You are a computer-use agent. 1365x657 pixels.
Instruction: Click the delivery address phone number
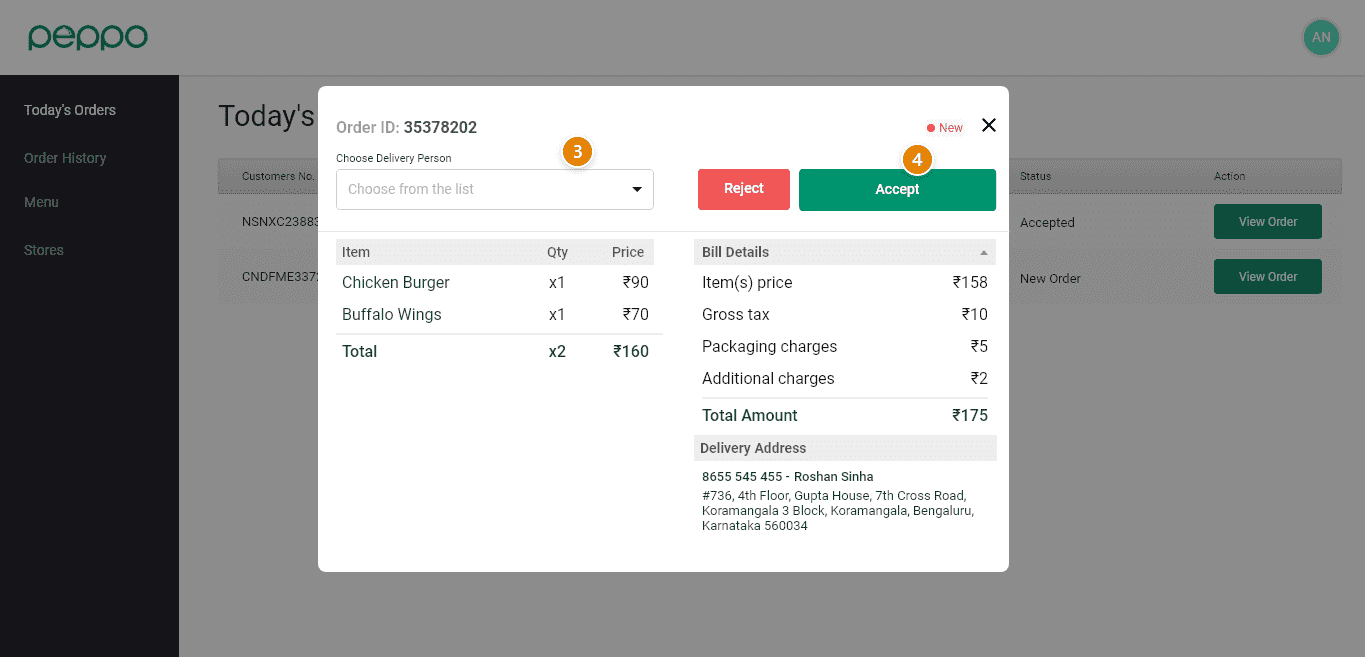pyautogui.click(x=742, y=477)
